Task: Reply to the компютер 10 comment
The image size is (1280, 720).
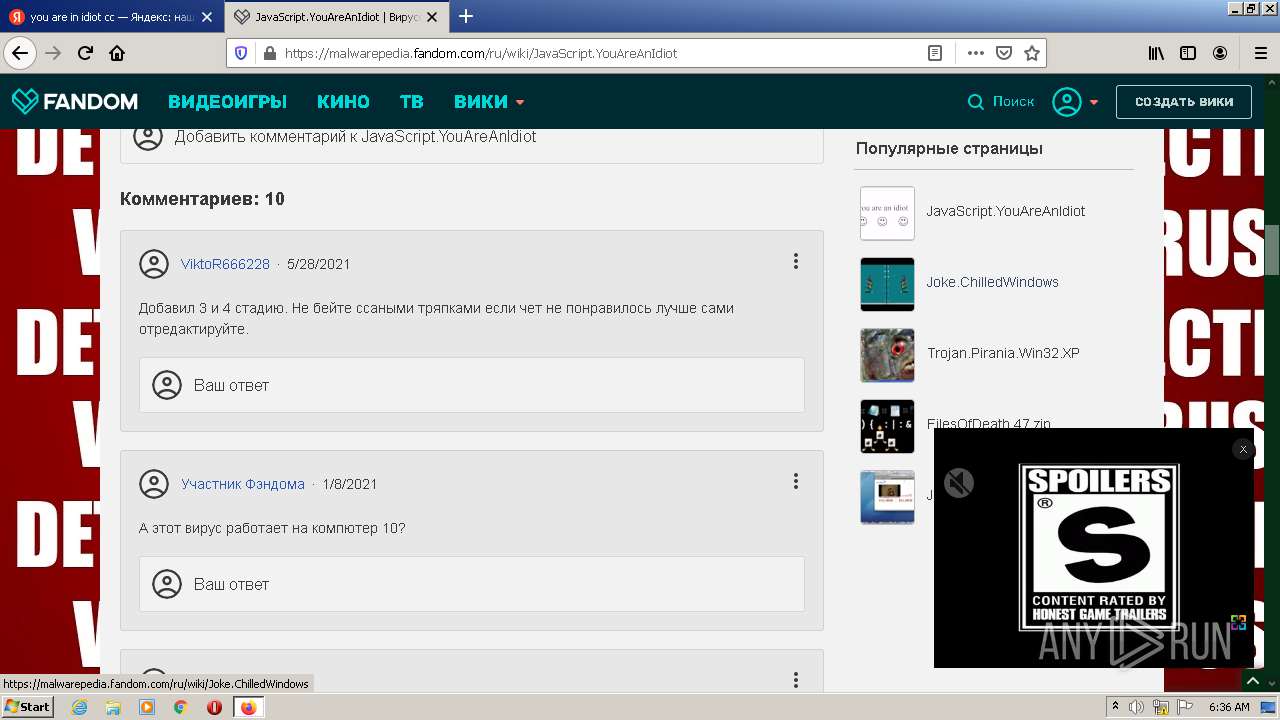Action: pos(471,584)
